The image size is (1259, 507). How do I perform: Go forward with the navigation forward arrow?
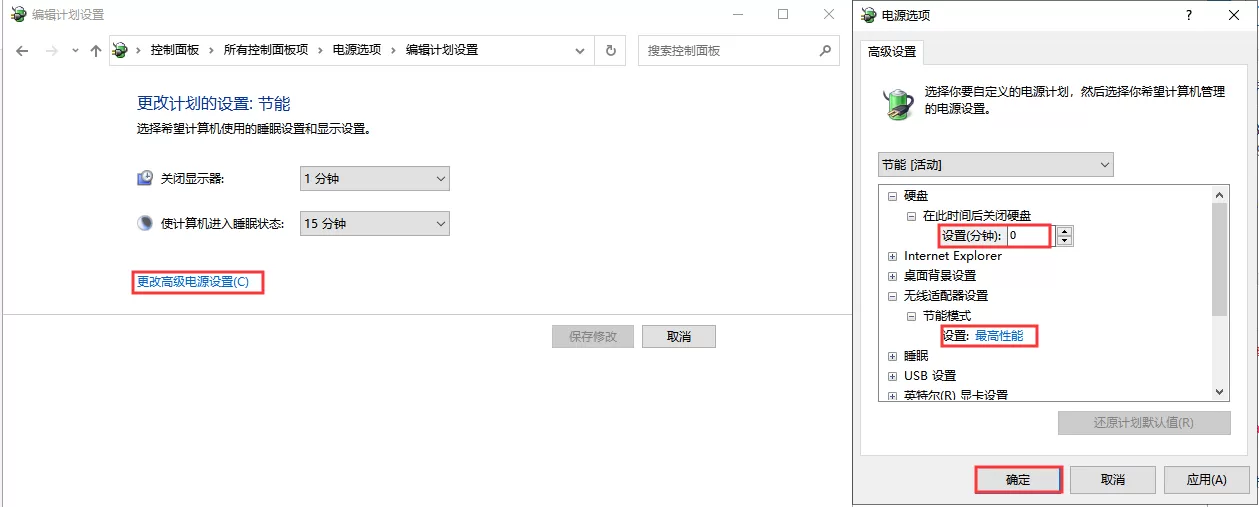(52, 50)
